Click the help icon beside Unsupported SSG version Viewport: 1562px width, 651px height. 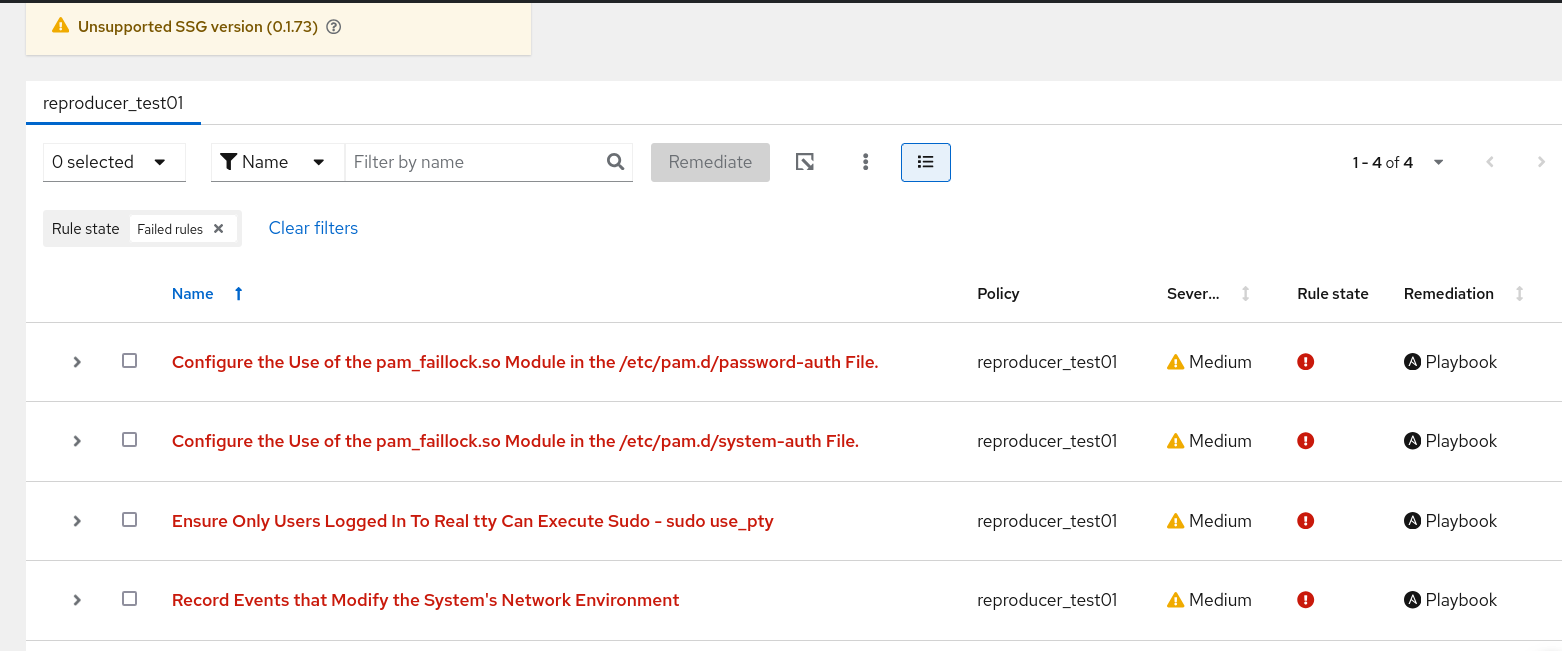334,28
